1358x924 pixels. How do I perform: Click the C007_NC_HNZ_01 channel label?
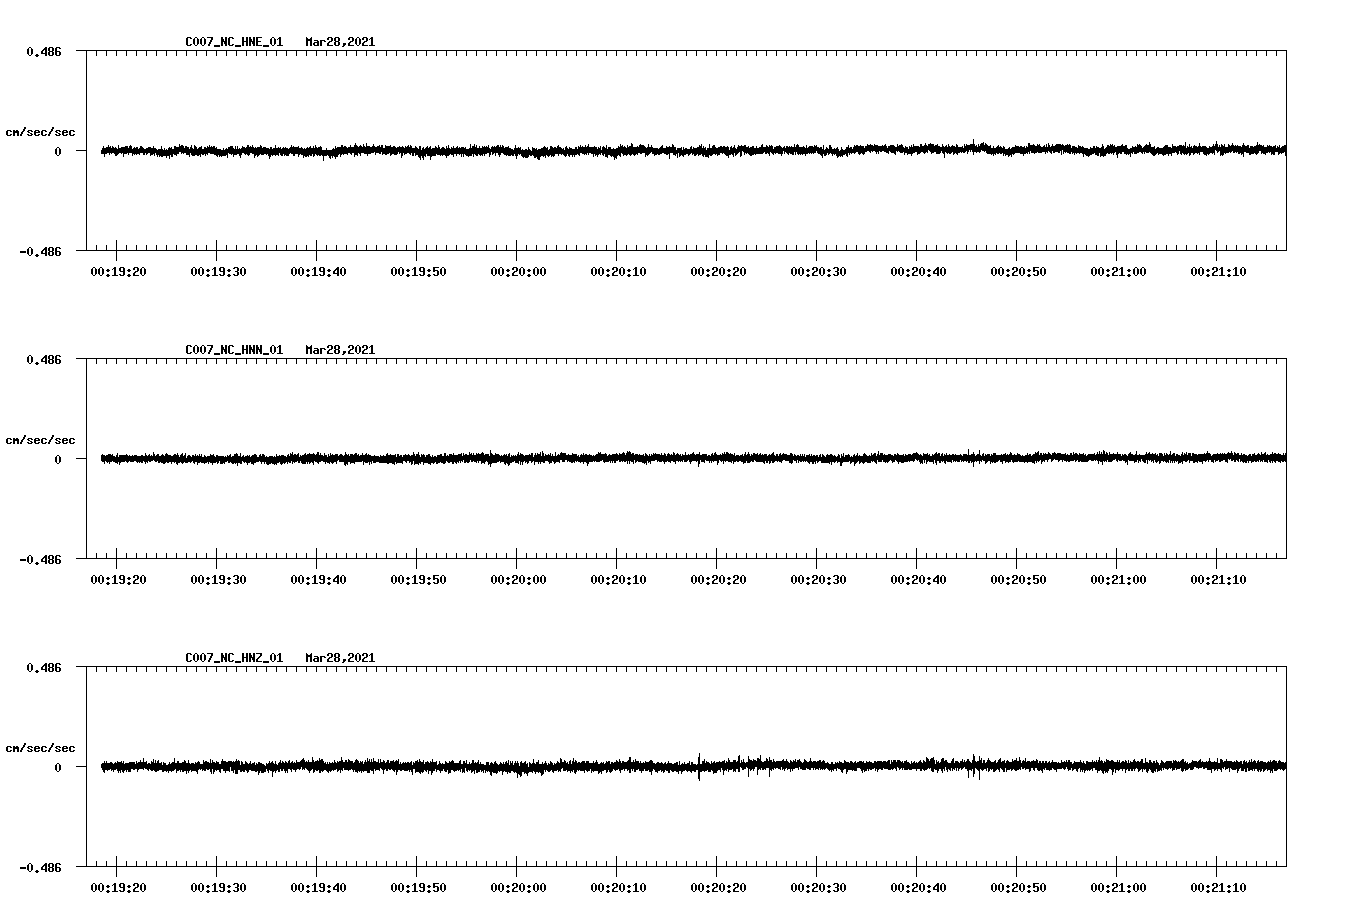coord(232,657)
